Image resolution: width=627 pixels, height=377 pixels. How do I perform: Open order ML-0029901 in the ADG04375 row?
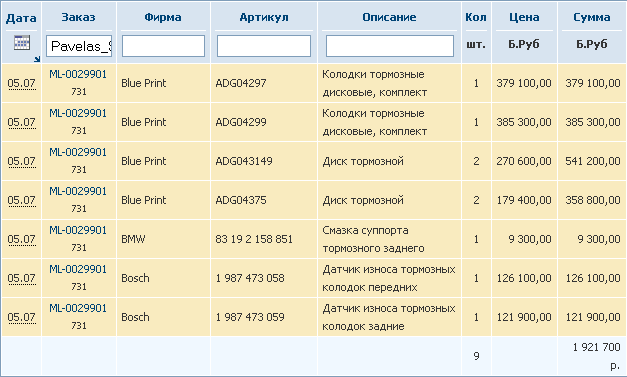point(78,191)
